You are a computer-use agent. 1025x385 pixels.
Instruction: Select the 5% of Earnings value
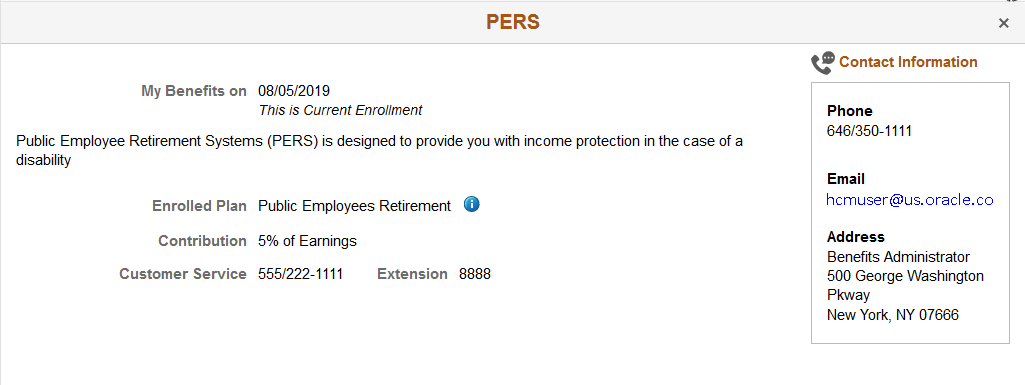(x=307, y=241)
